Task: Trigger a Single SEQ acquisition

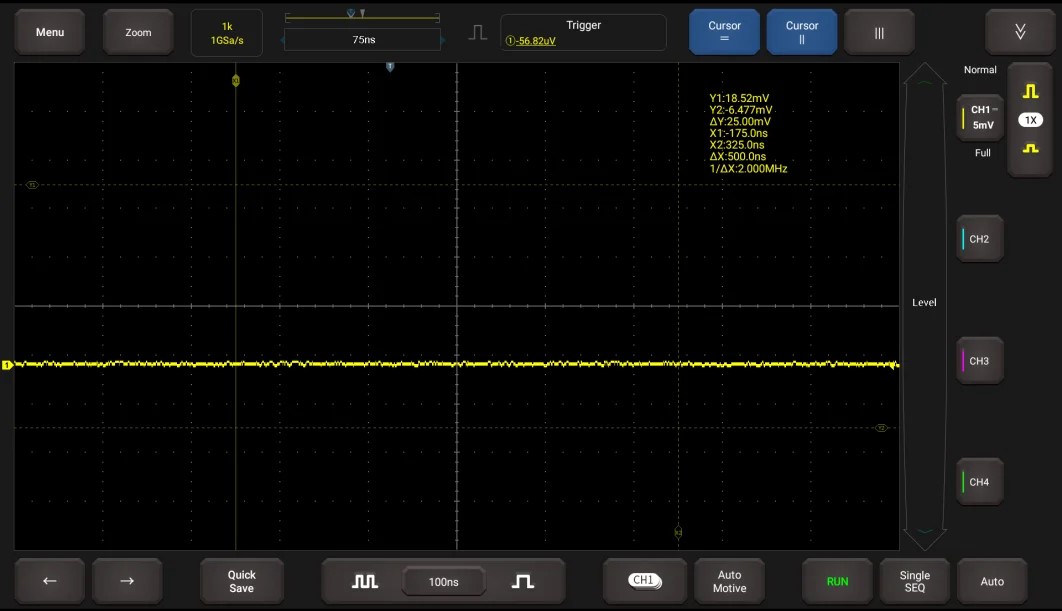Action: tap(914, 581)
